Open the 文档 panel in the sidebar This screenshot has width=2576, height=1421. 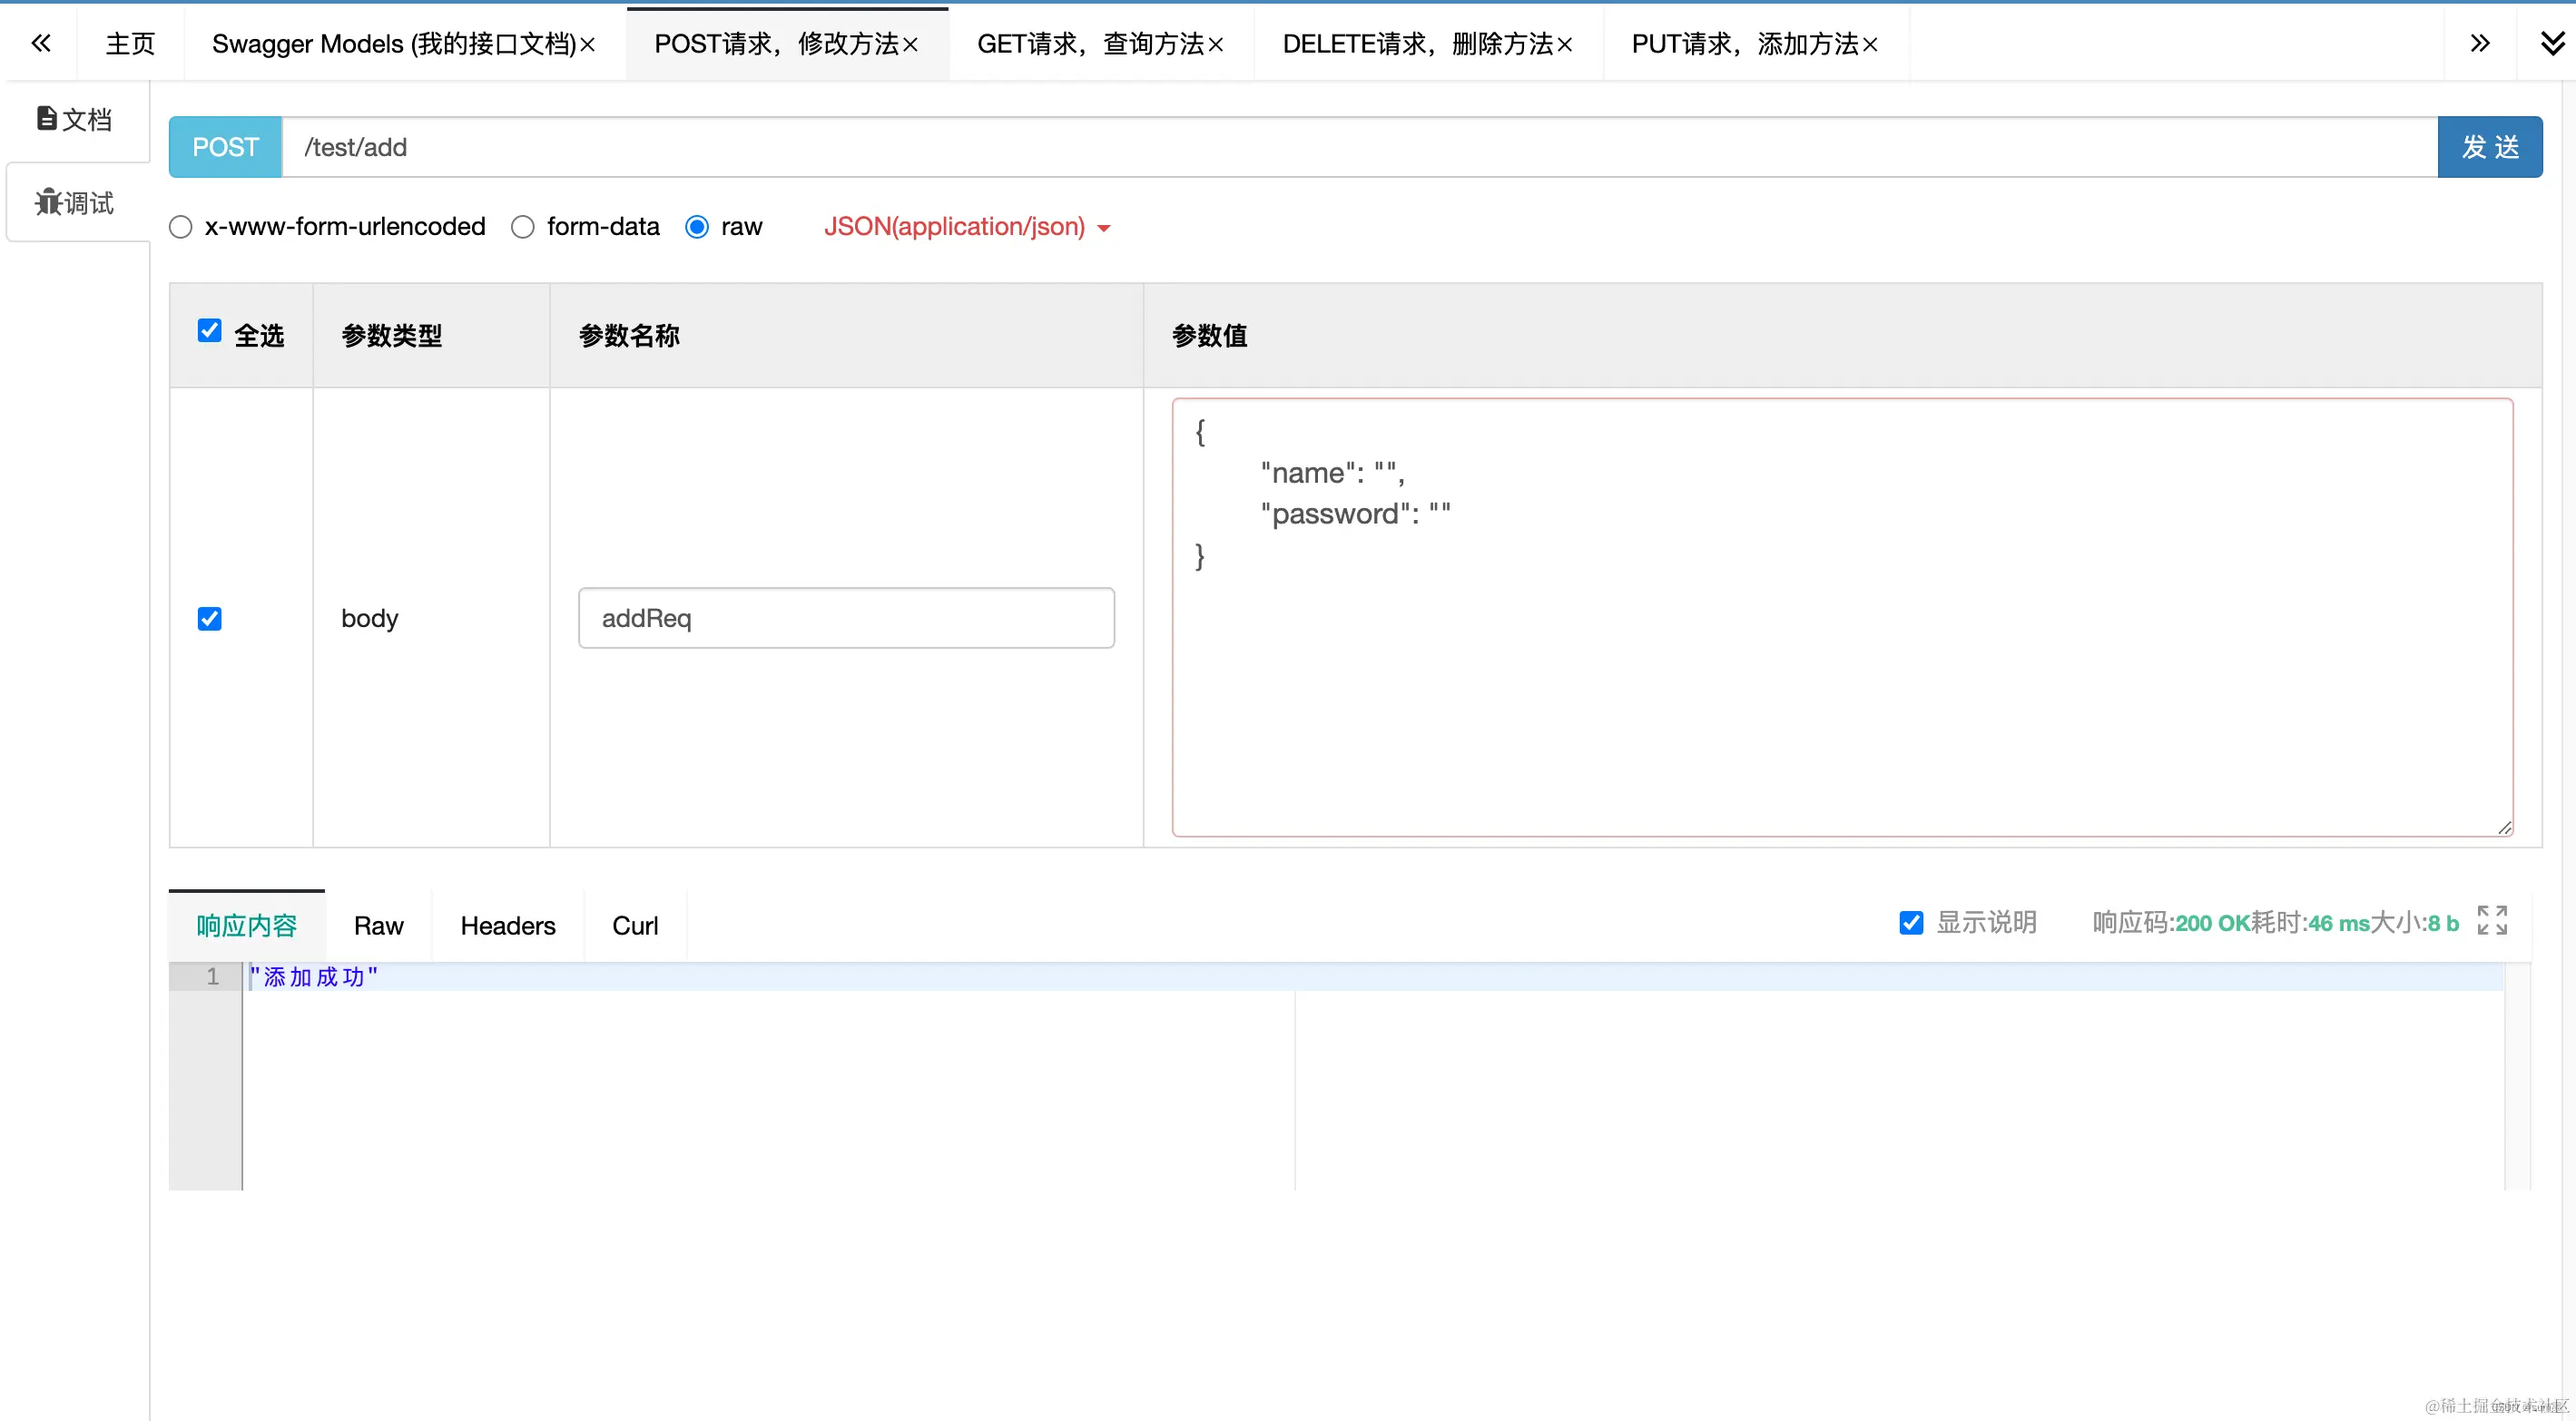coord(74,118)
